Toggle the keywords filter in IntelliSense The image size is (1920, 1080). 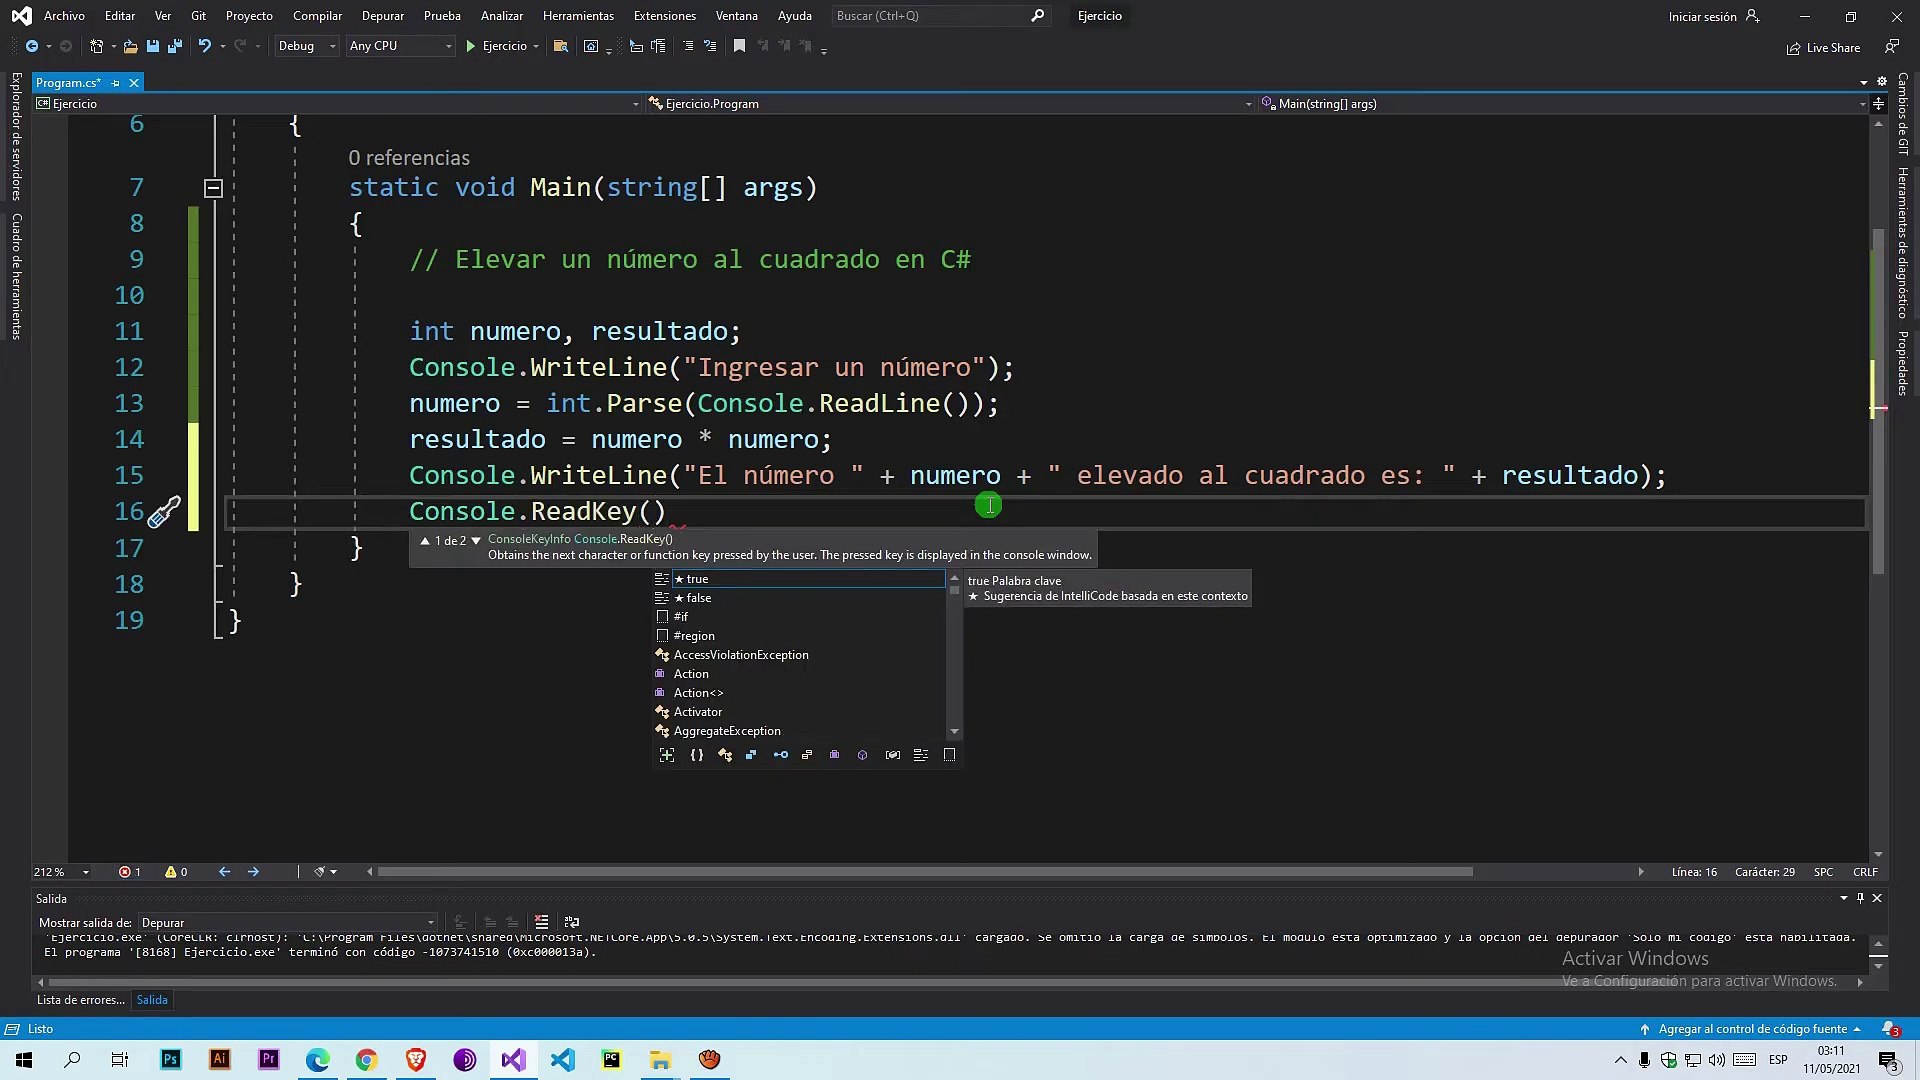pos(921,755)
